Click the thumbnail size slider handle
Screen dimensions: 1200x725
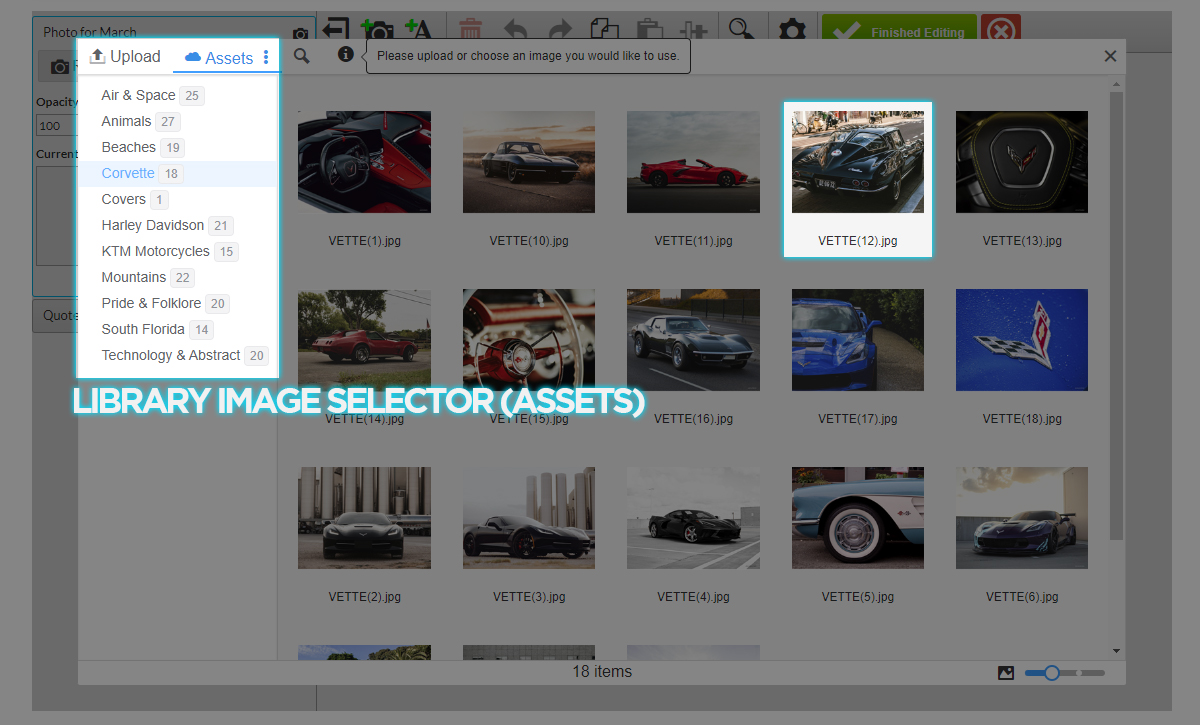(1051, 673)
